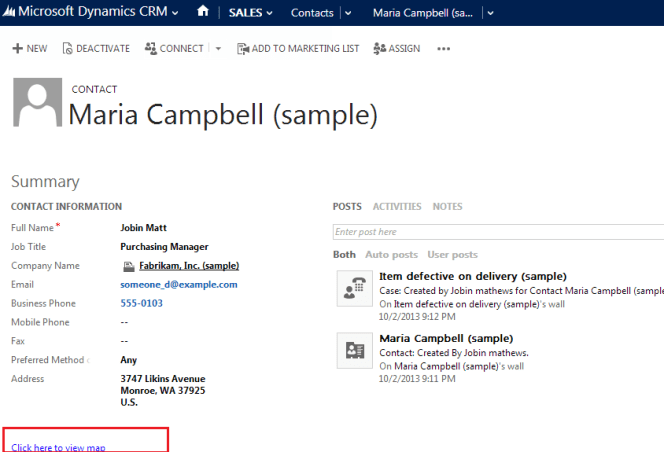The width and height of the screenshot is (664, 452).
Task: Click the Click here to view map link
Action: point(58,447)
